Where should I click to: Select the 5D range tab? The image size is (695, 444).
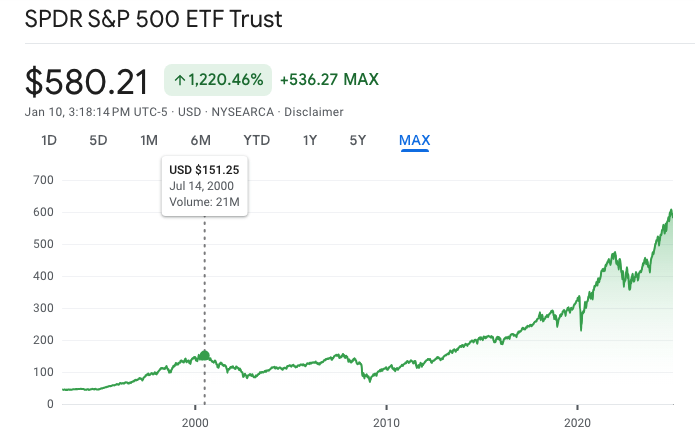click(x=98, y=140)
